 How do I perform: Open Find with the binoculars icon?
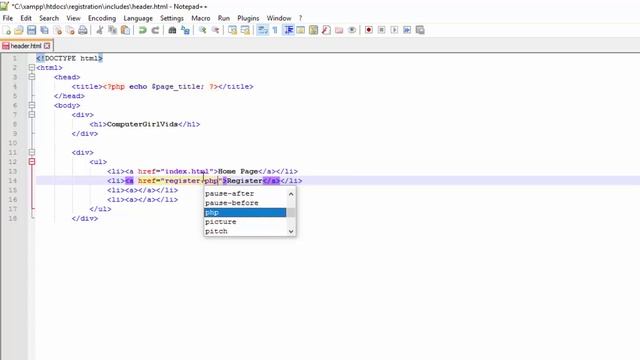[172, 30]
